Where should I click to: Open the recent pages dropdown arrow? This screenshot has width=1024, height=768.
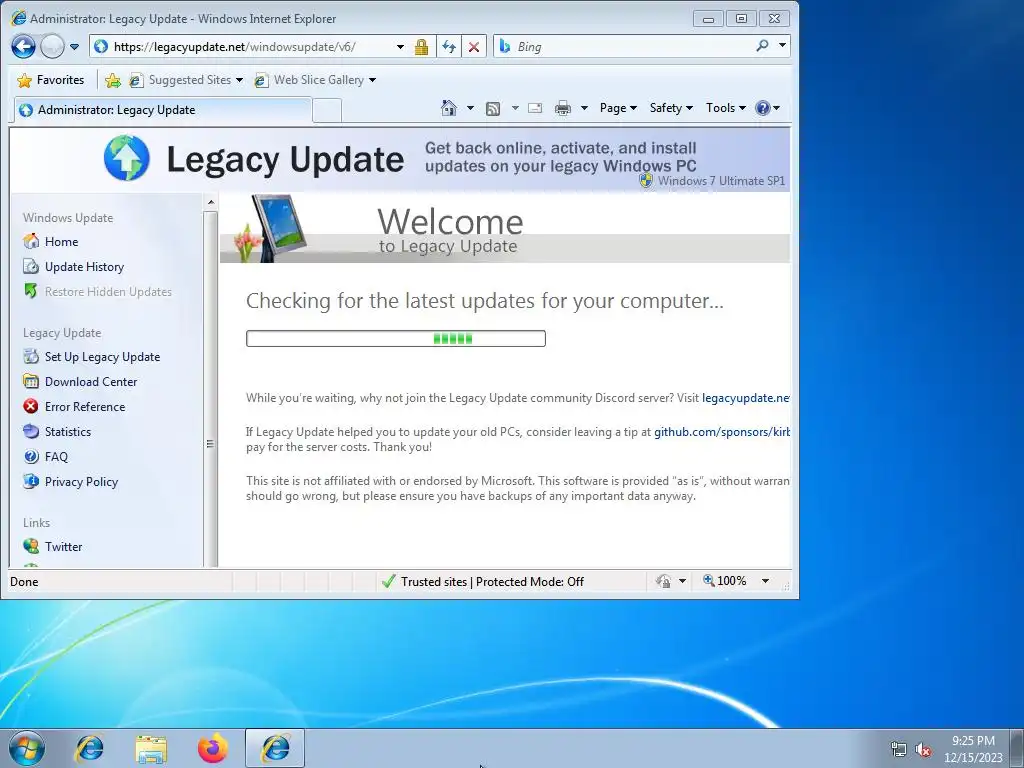[74, 47]
